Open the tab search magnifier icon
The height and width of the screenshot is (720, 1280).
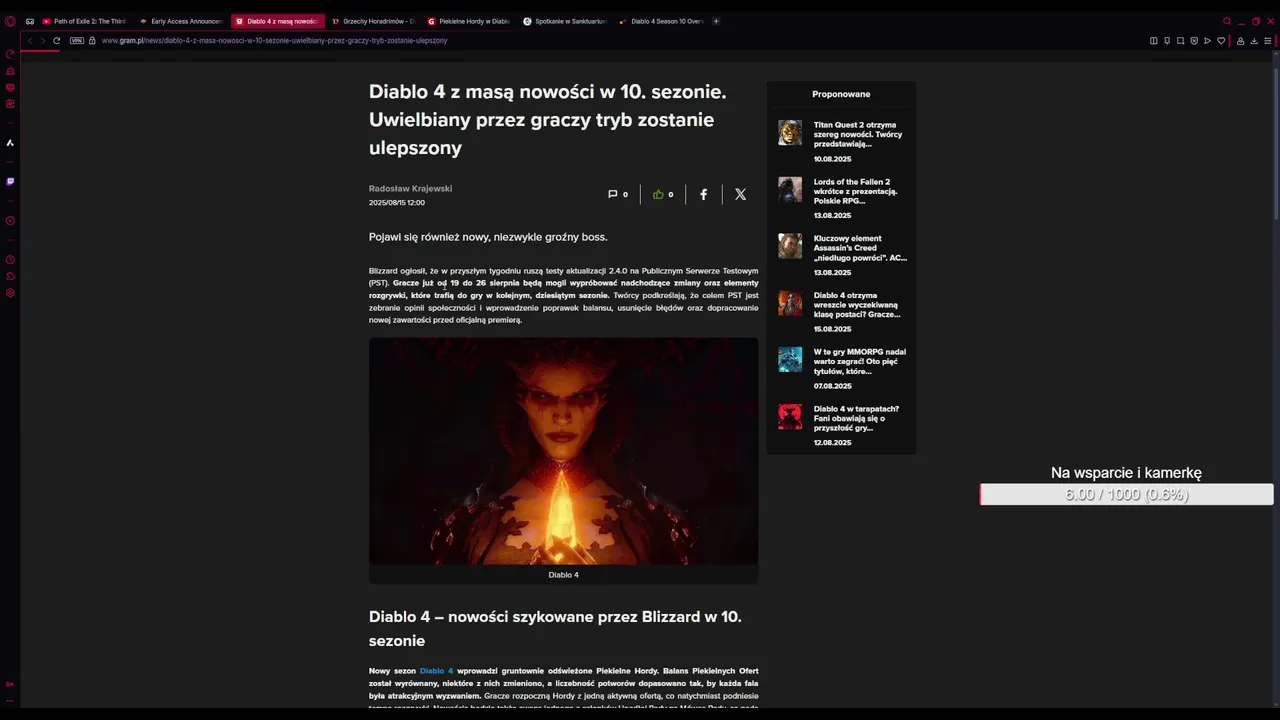pos(1227,21)
